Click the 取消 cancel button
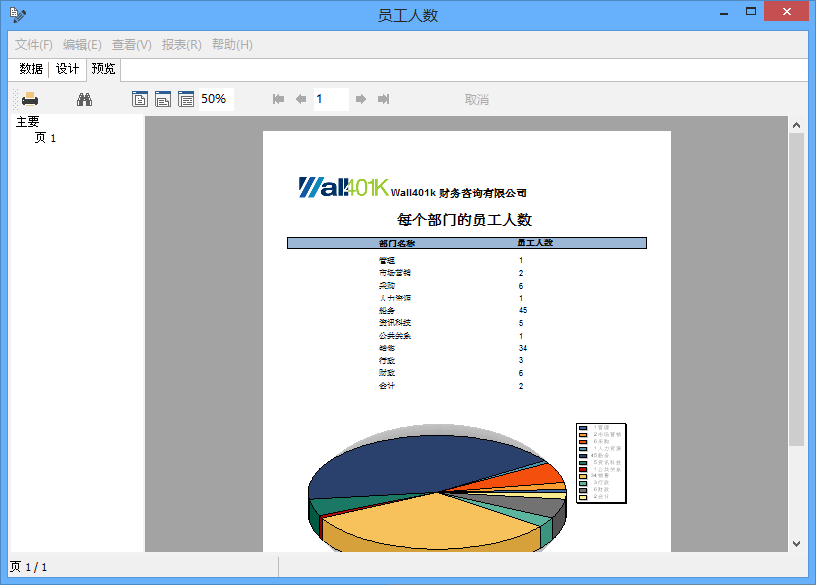The image size is (816, 585). [x=477, y=98]
